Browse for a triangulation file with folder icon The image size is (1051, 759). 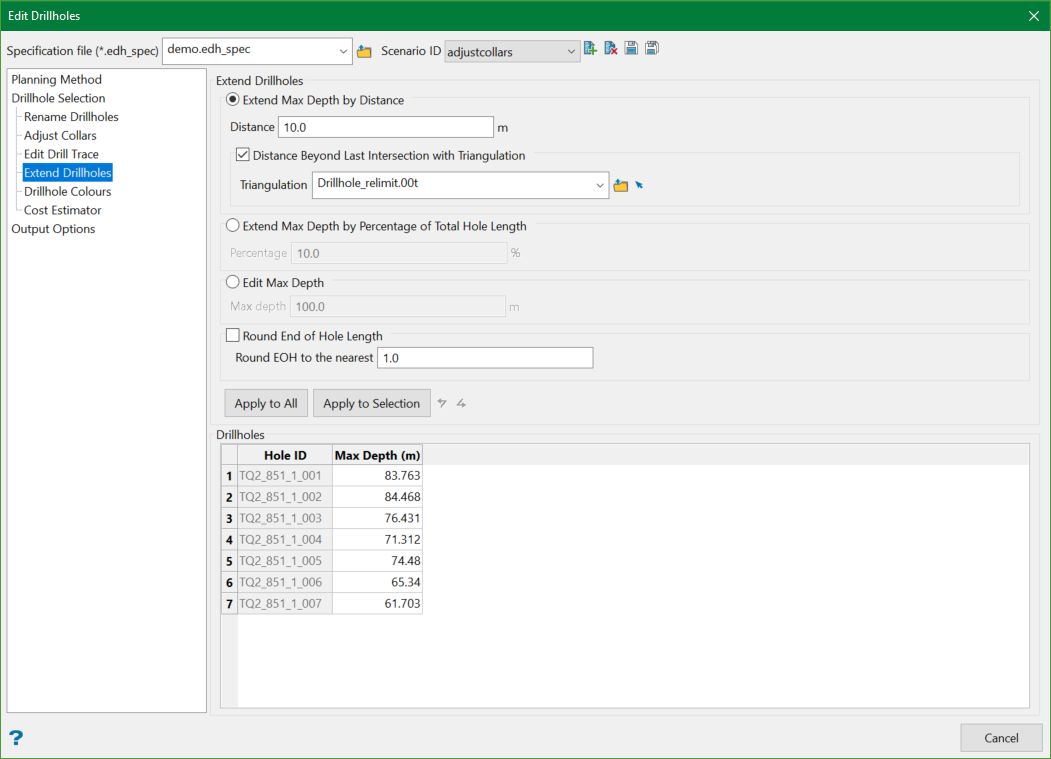pos(621,186)
